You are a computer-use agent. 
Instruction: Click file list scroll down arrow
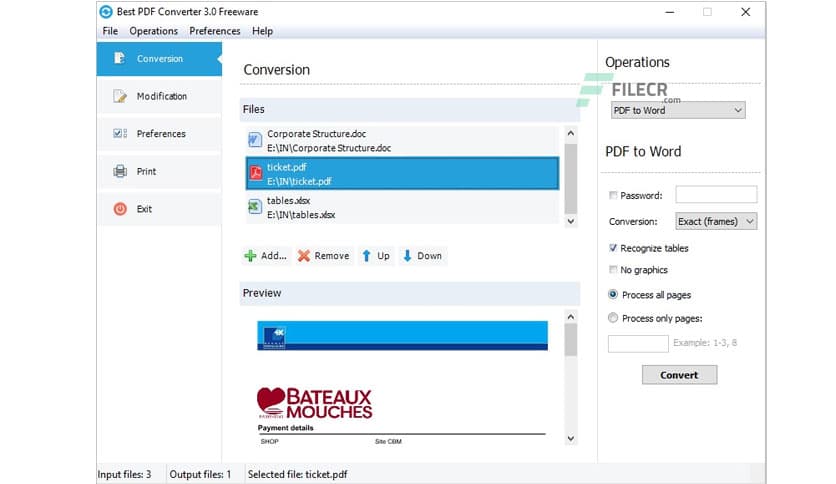[570, 221]
